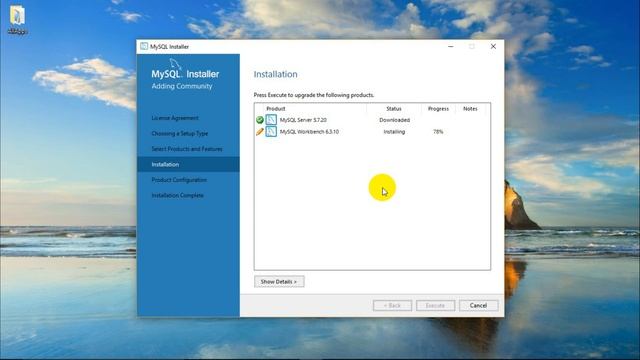This screenshot has height=360, width=640.
Task: Select the MySQL Server 5.7.20 product icon
Action: click(x=271, y=120)
